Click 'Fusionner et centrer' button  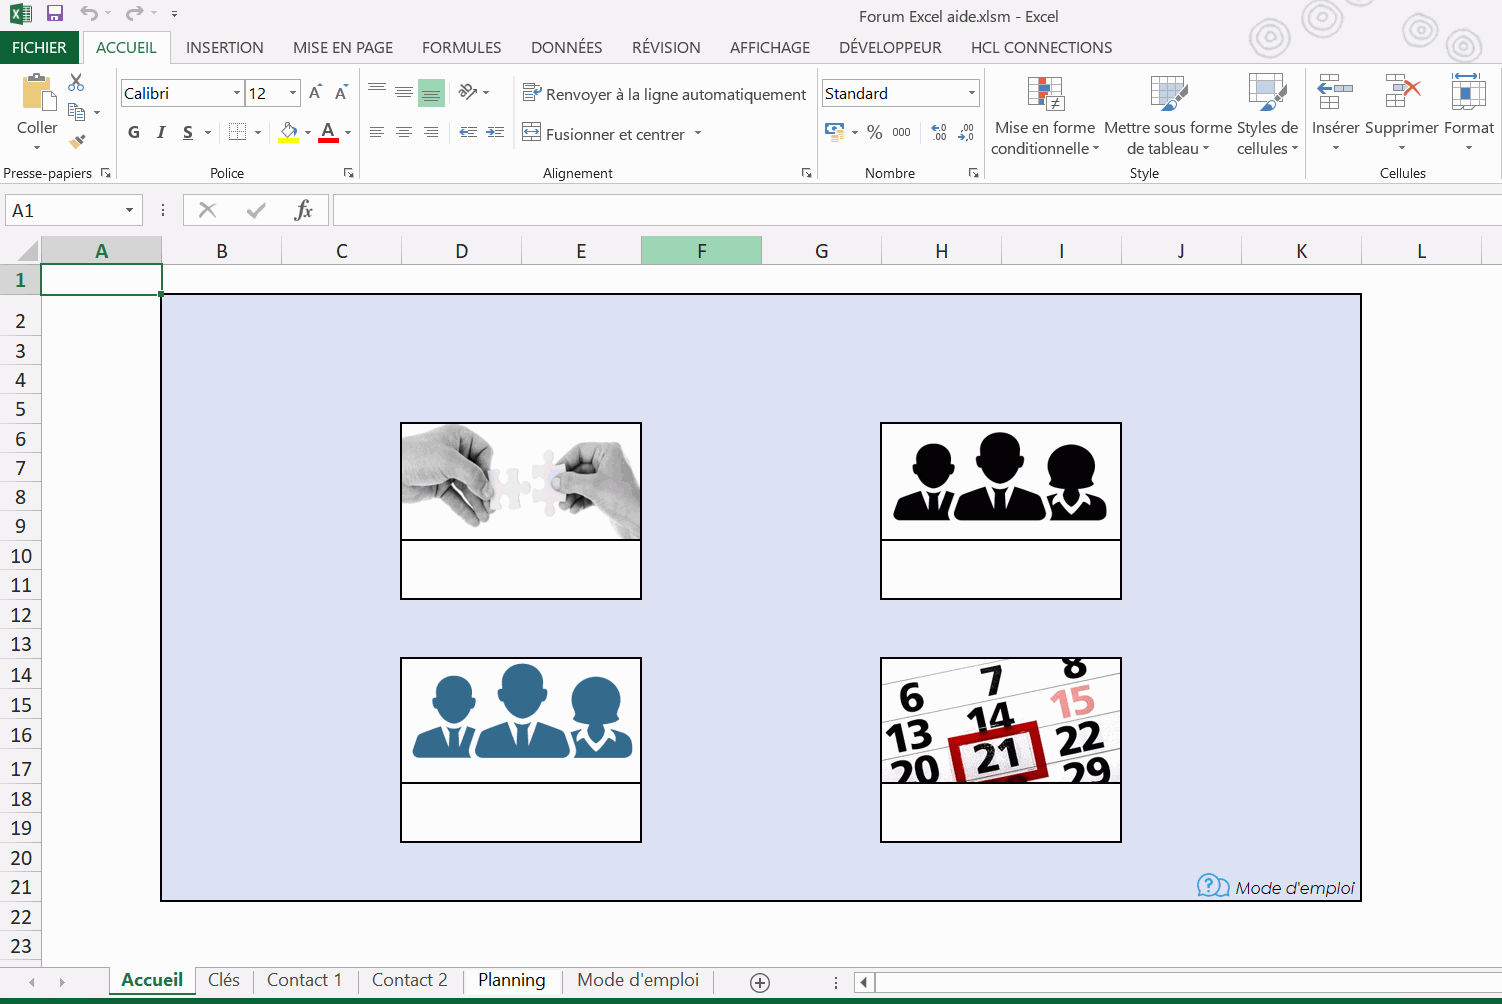(604, 134)
